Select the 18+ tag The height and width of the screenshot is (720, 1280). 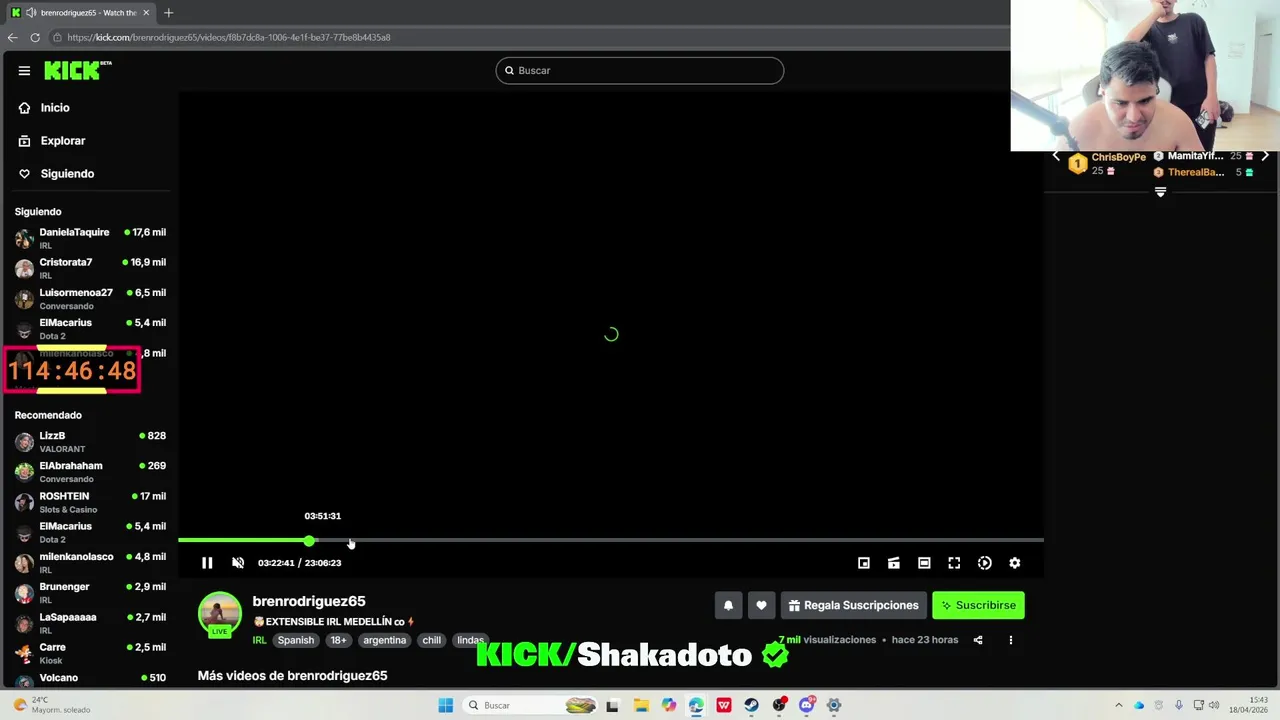coord(339,640)
